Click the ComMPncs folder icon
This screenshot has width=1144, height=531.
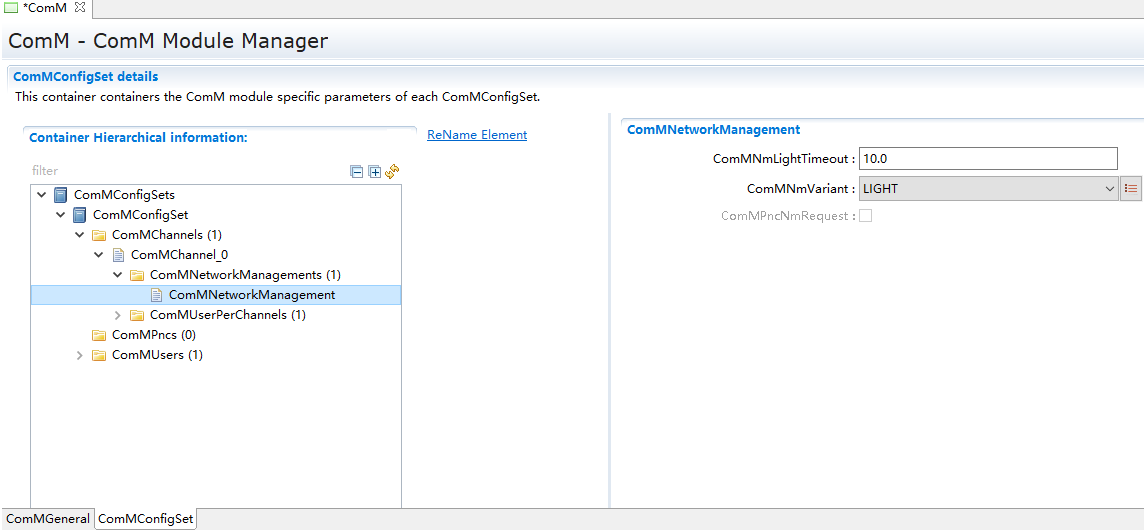[99, 335]
